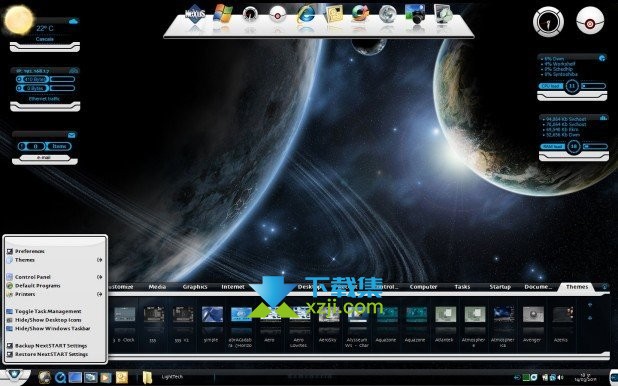This screenshot has height=386, width=618.
Task: Switch to the Media tab
Action: (x=157, y=287)
